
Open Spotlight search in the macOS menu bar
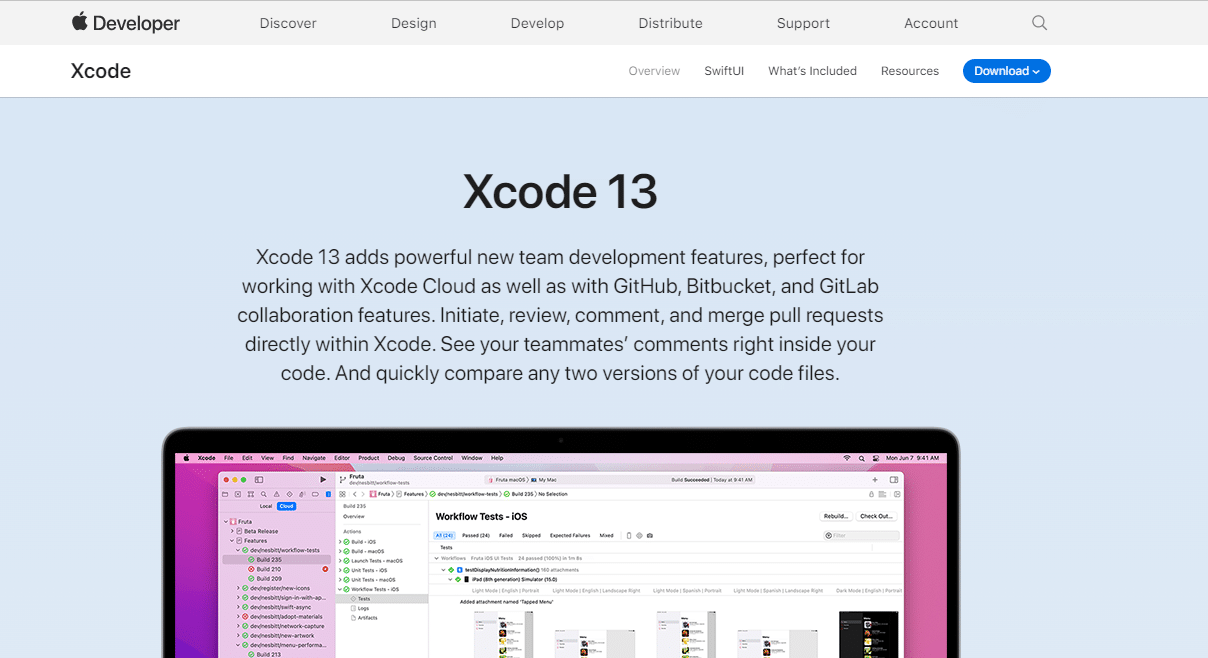tap(862, 458)
